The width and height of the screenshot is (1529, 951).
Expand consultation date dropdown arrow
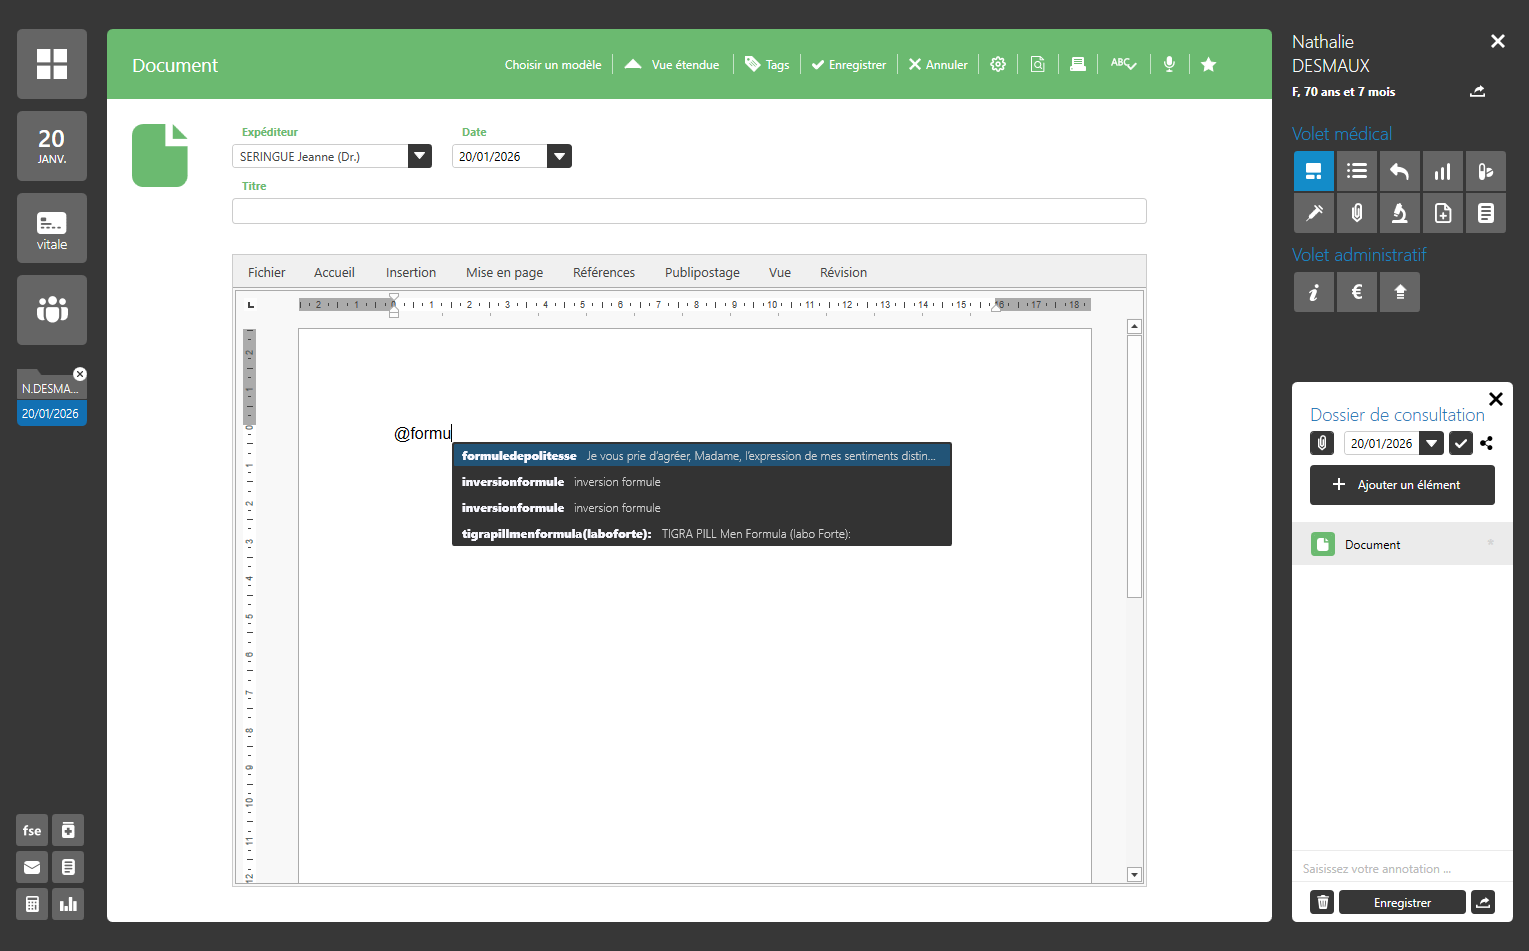[x=1432, y=443]
